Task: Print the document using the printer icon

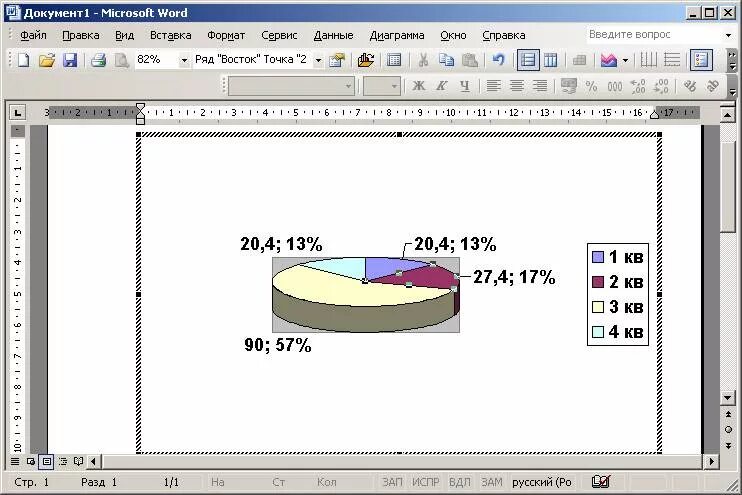Action: tap(98, 60)
